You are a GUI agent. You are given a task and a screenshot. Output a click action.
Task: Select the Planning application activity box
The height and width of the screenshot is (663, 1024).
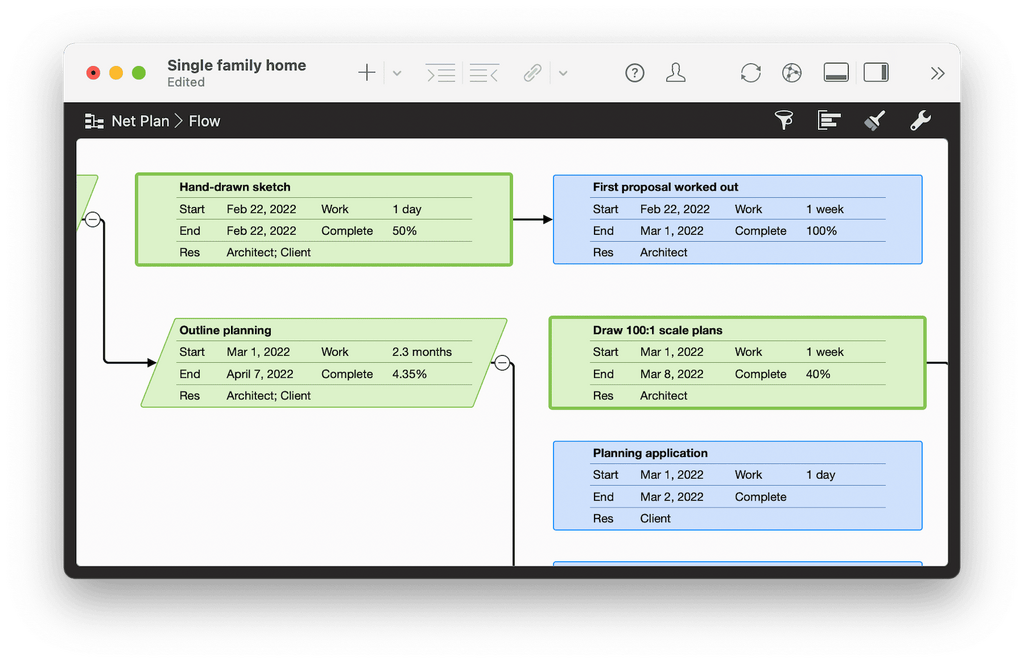tap(737, 485)
